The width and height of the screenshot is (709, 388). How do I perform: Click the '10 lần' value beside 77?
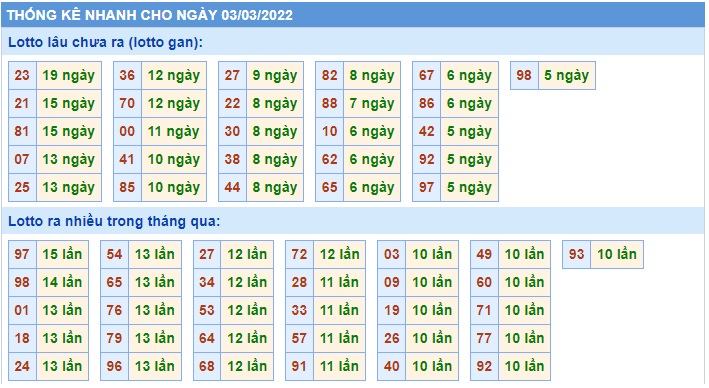525,338
